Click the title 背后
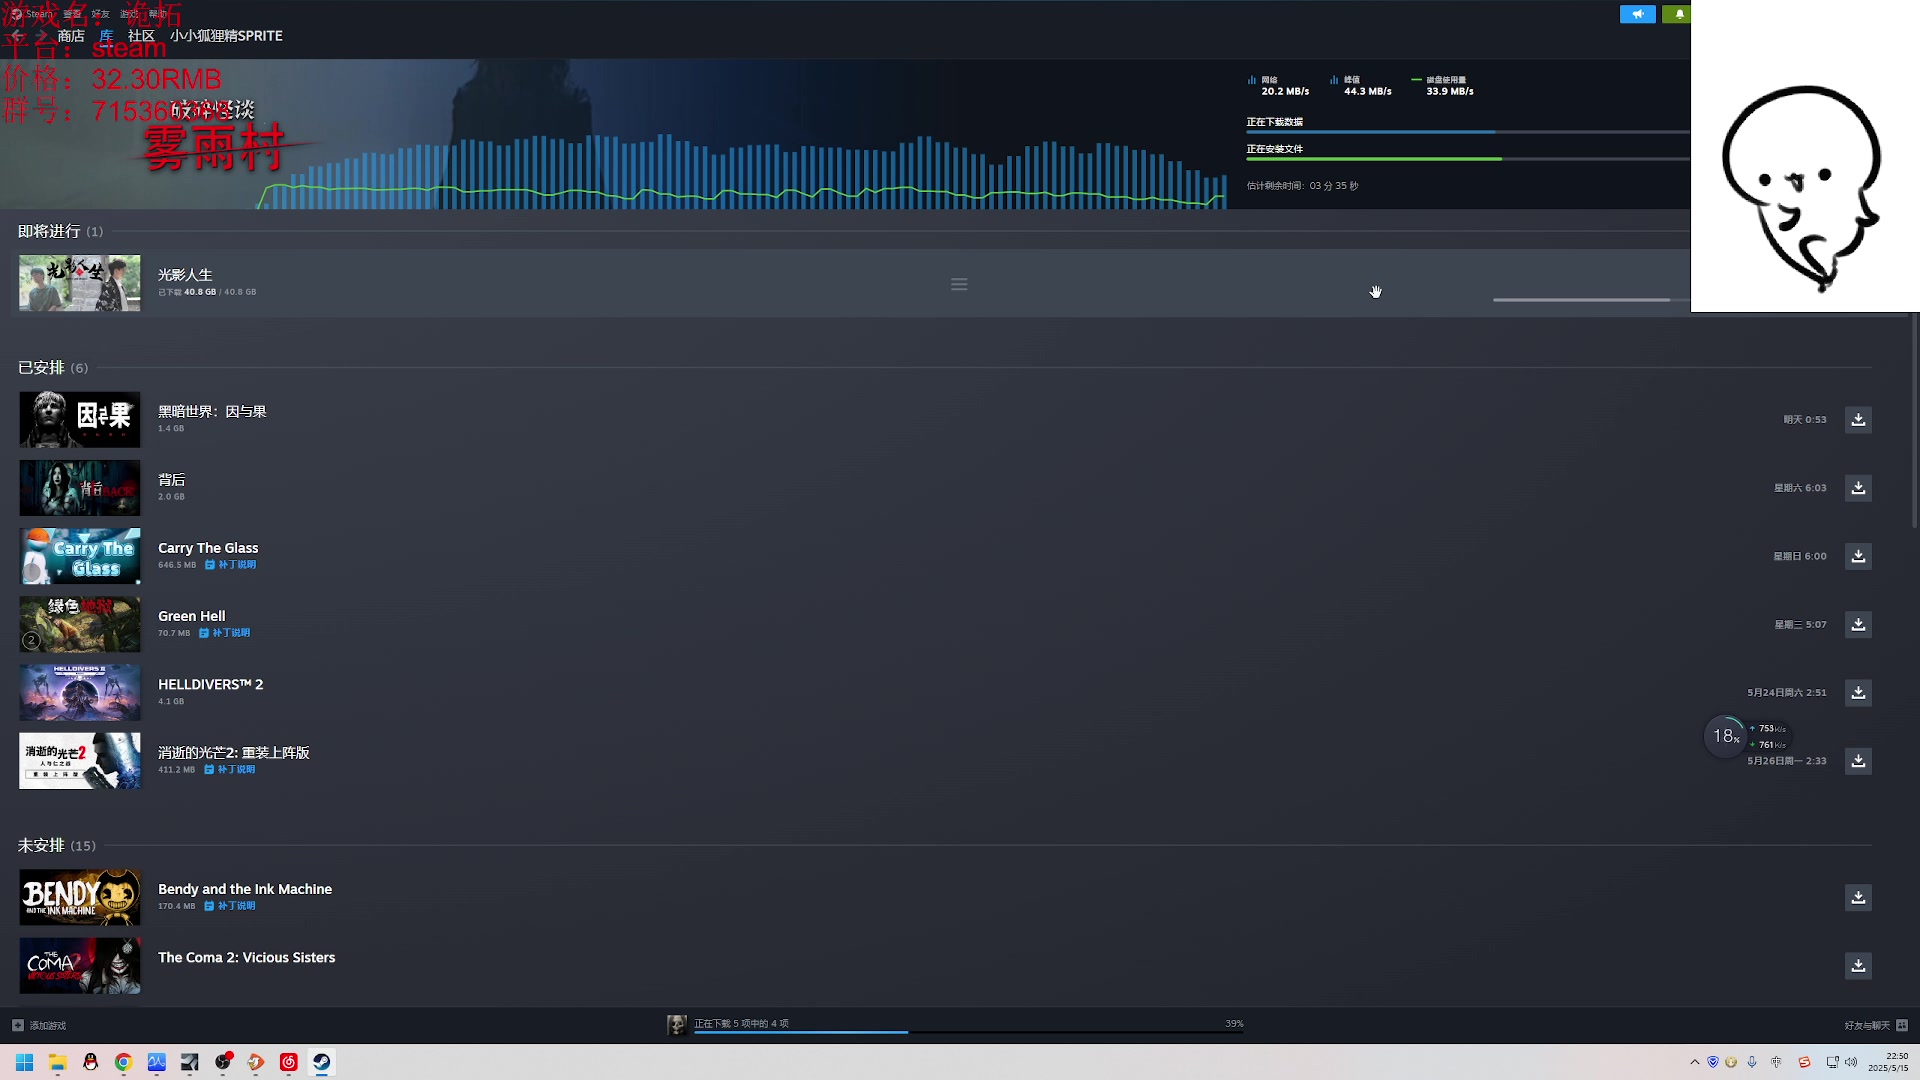 coord(171,480)
